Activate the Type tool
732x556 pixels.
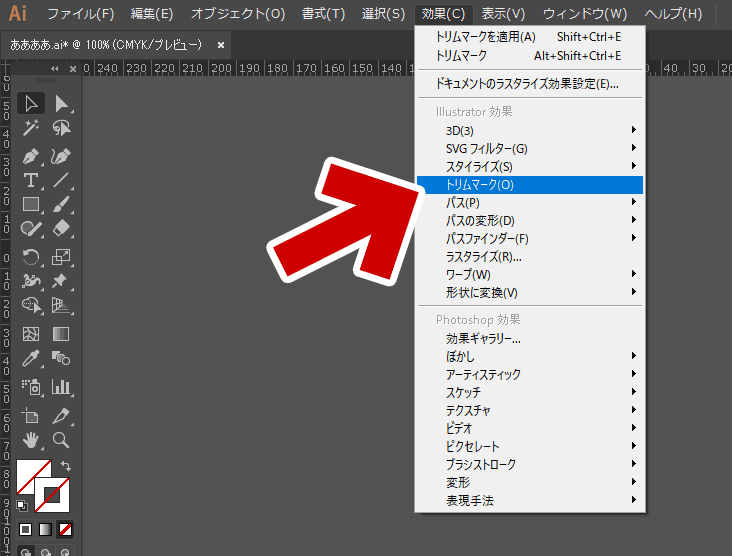coord(31,180)
